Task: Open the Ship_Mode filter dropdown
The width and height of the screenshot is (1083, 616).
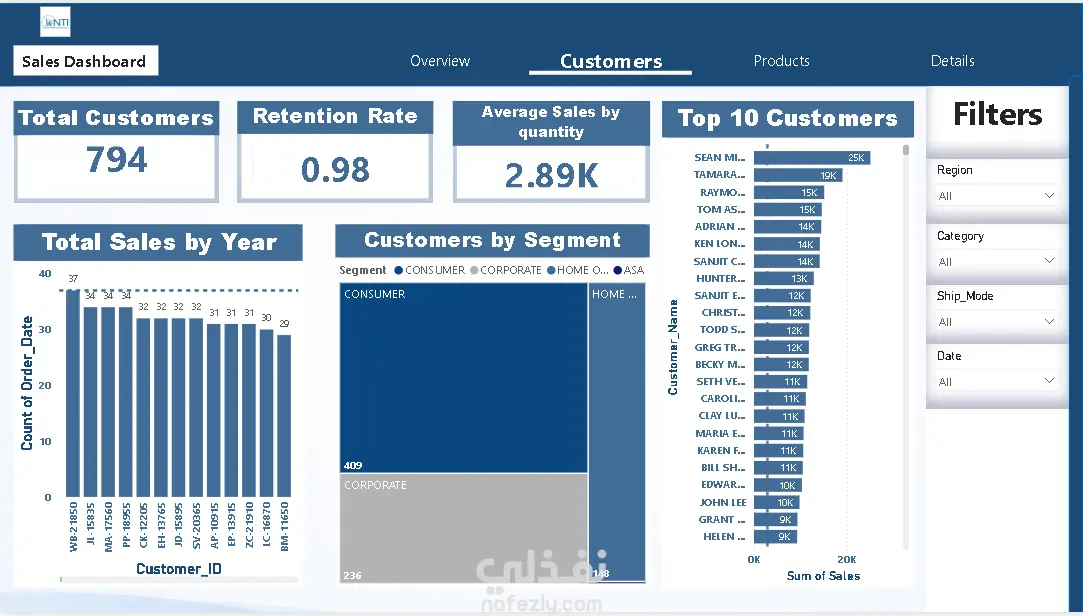Action: 996,322
